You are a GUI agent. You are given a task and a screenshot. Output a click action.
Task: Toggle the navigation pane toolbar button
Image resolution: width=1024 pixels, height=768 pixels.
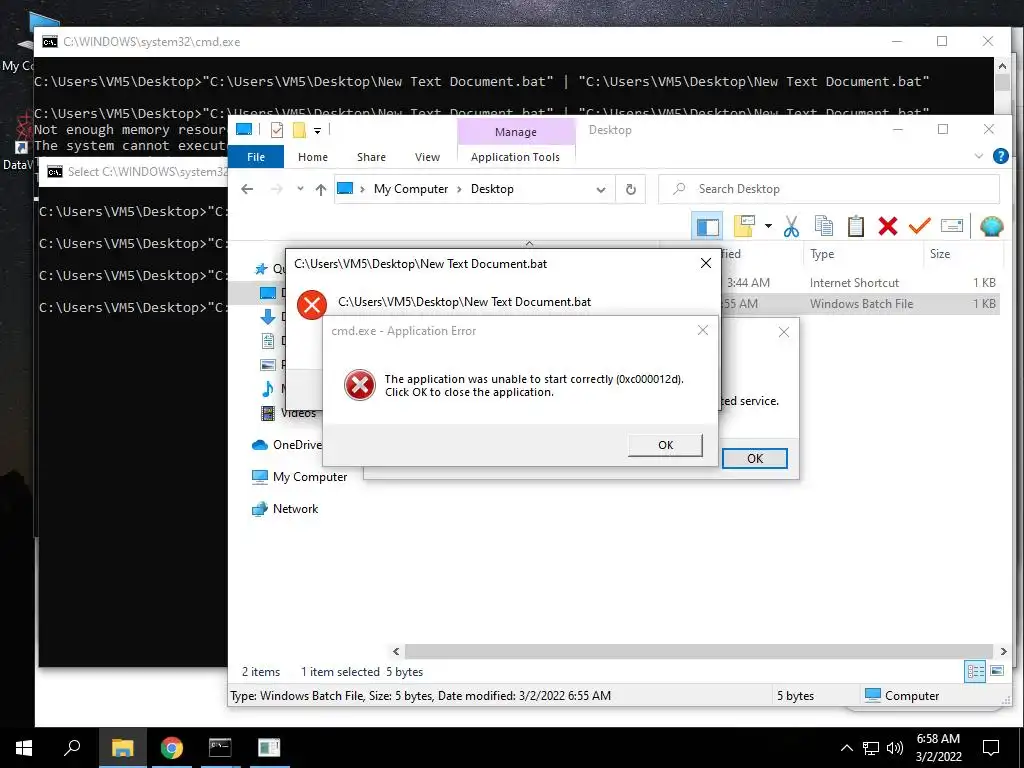pyautogui.click(x=707, y=227)
